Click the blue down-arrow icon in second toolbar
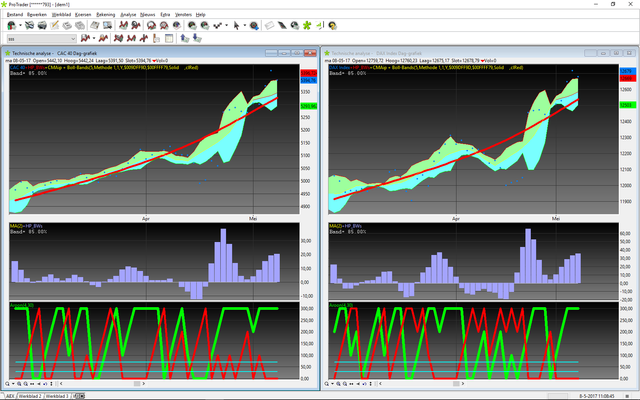This screenshot has width=640, height=400. pos(198,38)
